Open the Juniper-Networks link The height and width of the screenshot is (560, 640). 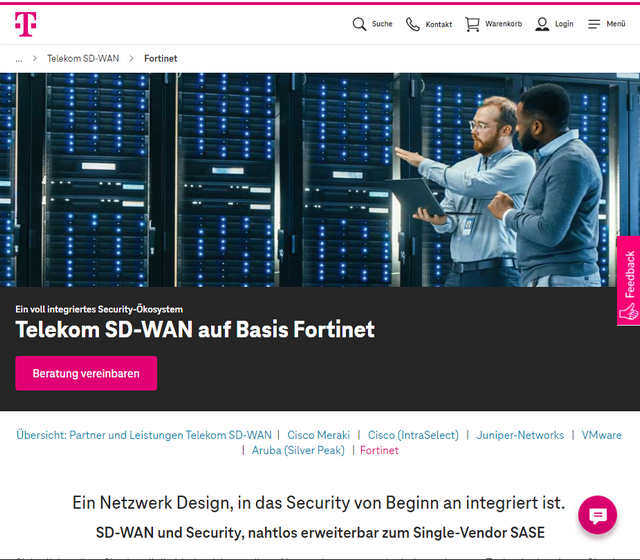[520, 435]
